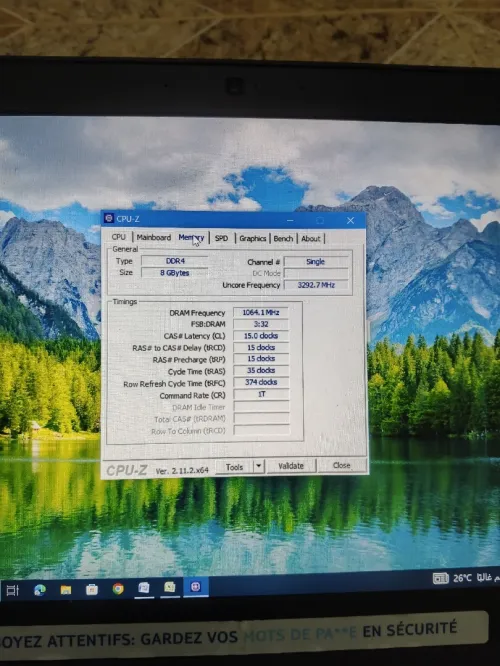Open the About tab
The width and height of the screenshot is (500, 666).
pyautogui.click(x=311, y=238)
